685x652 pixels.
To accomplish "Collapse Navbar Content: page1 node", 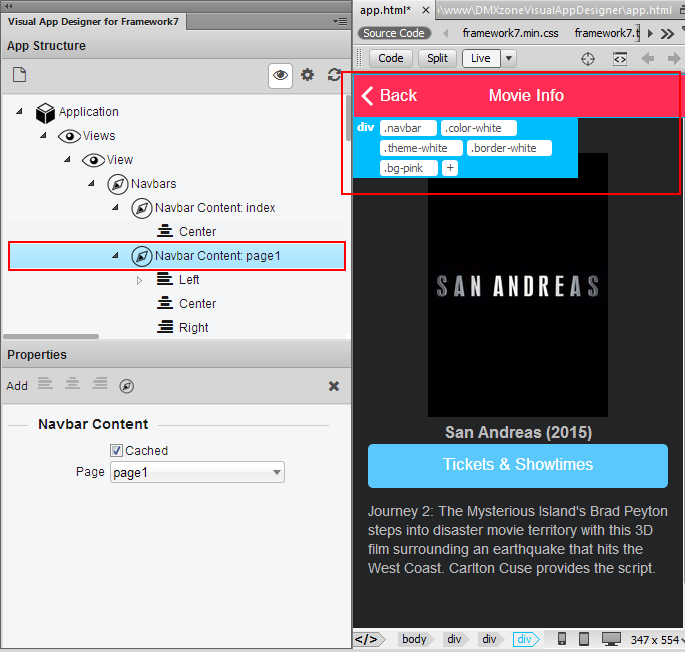I will (115, 256).
